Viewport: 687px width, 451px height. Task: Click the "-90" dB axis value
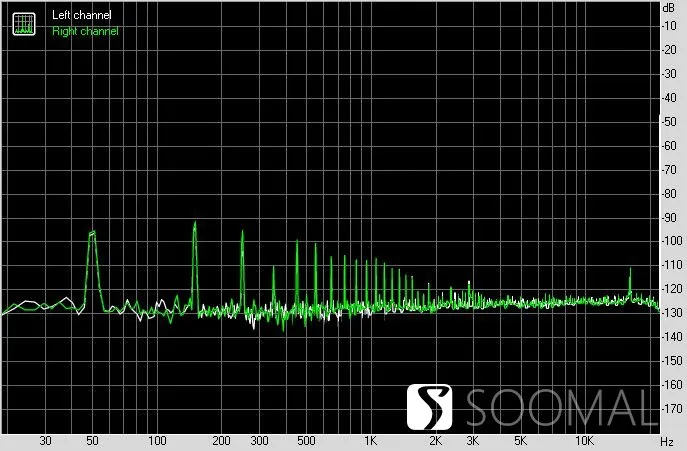(x=669, y=217)
